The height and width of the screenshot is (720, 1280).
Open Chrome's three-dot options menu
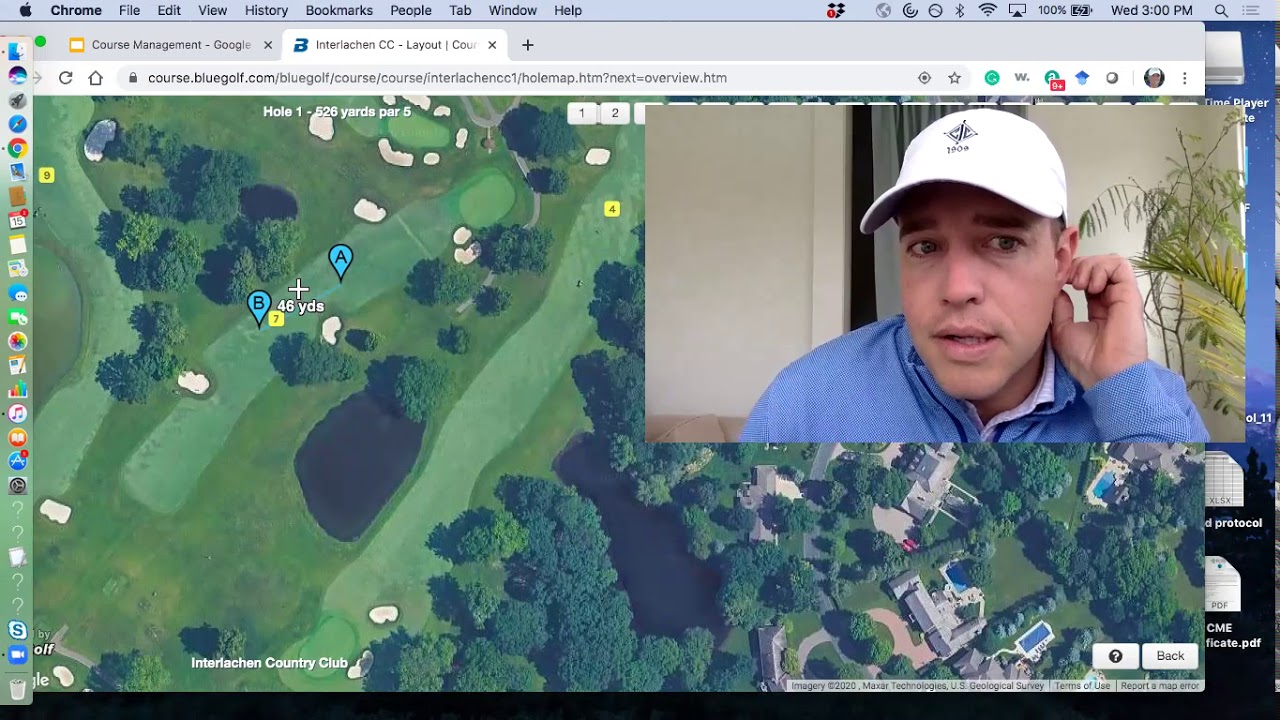[1184, 78]
